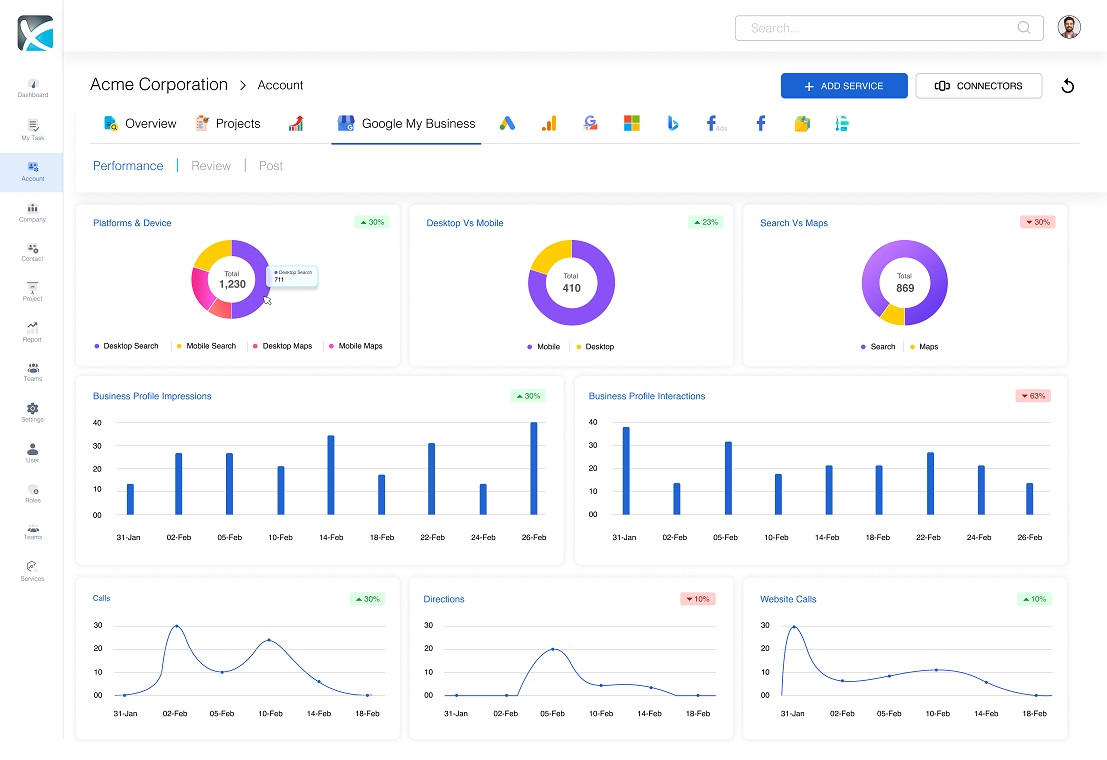Go to My Task in sidebar
This screenshot has width=1107, height=760.
click(x=32, y=129)
